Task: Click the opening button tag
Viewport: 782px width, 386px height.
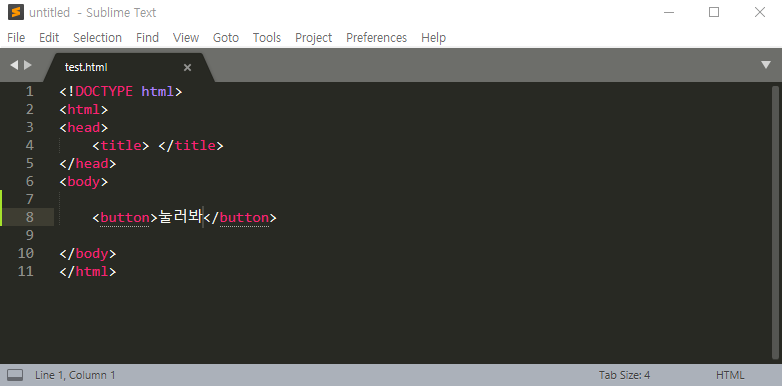Action: (125, 218)
